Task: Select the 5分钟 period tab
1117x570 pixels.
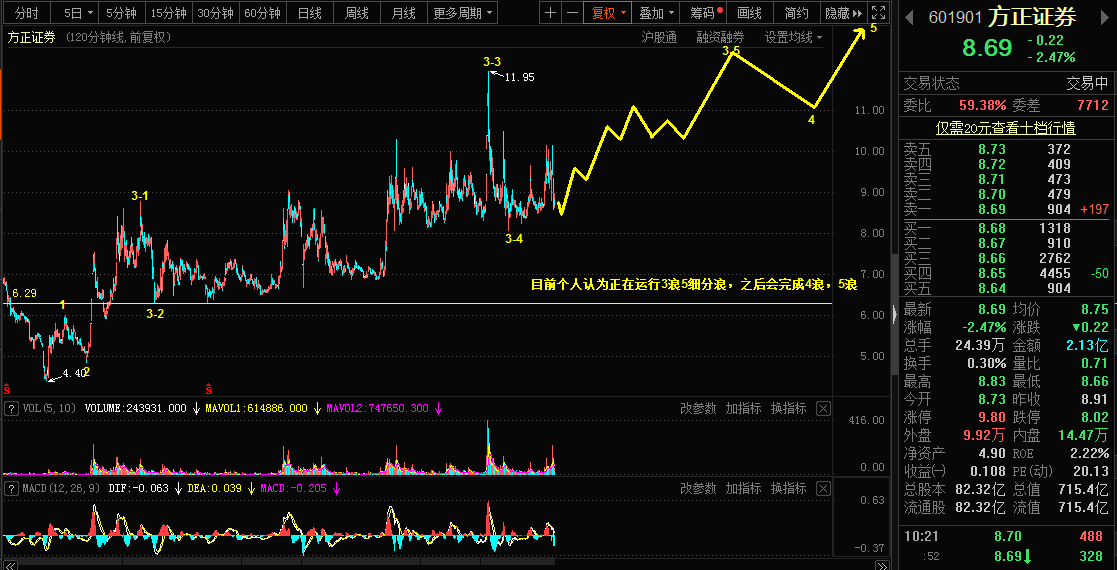Action: click(121, 13)
